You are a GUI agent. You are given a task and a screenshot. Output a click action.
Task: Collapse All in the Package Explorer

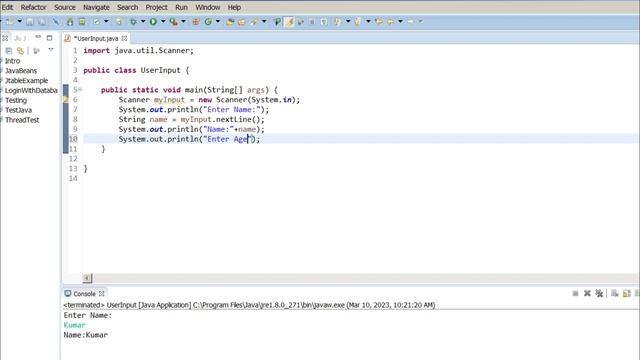pyautogui.click(x=9, y=51)
